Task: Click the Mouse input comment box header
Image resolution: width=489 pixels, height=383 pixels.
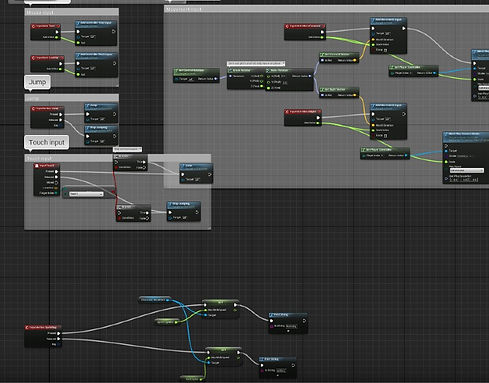Action: (72, 12)
